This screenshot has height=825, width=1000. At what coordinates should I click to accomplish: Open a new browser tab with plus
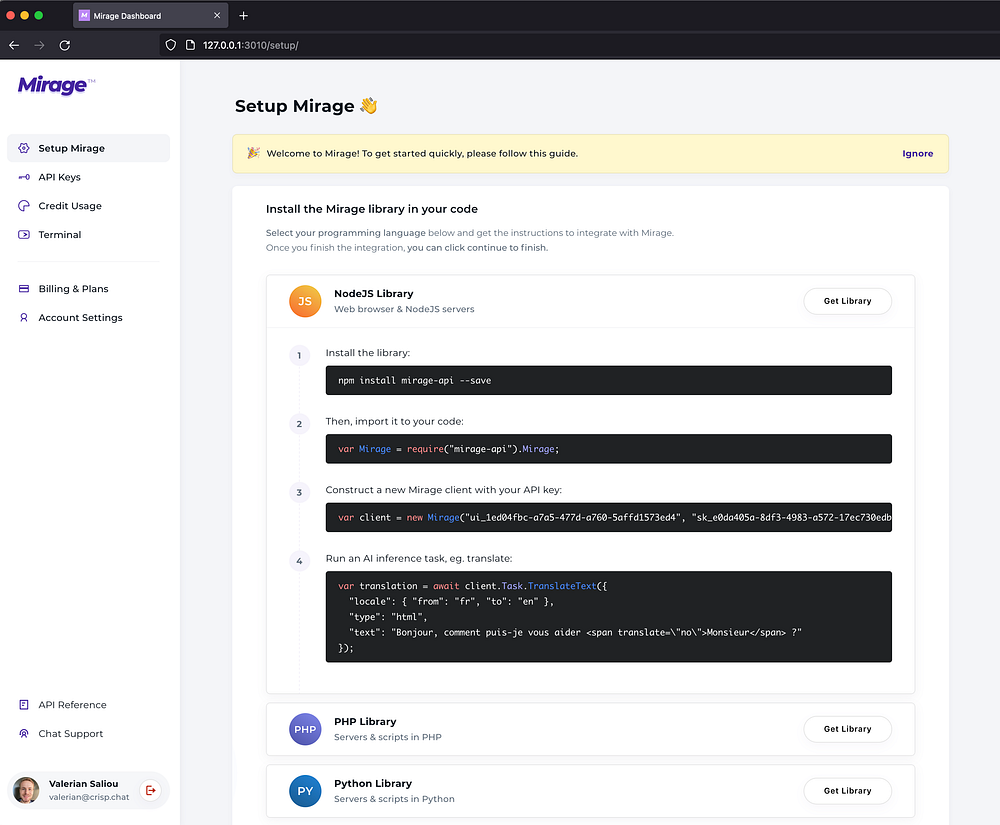point(244,15)
